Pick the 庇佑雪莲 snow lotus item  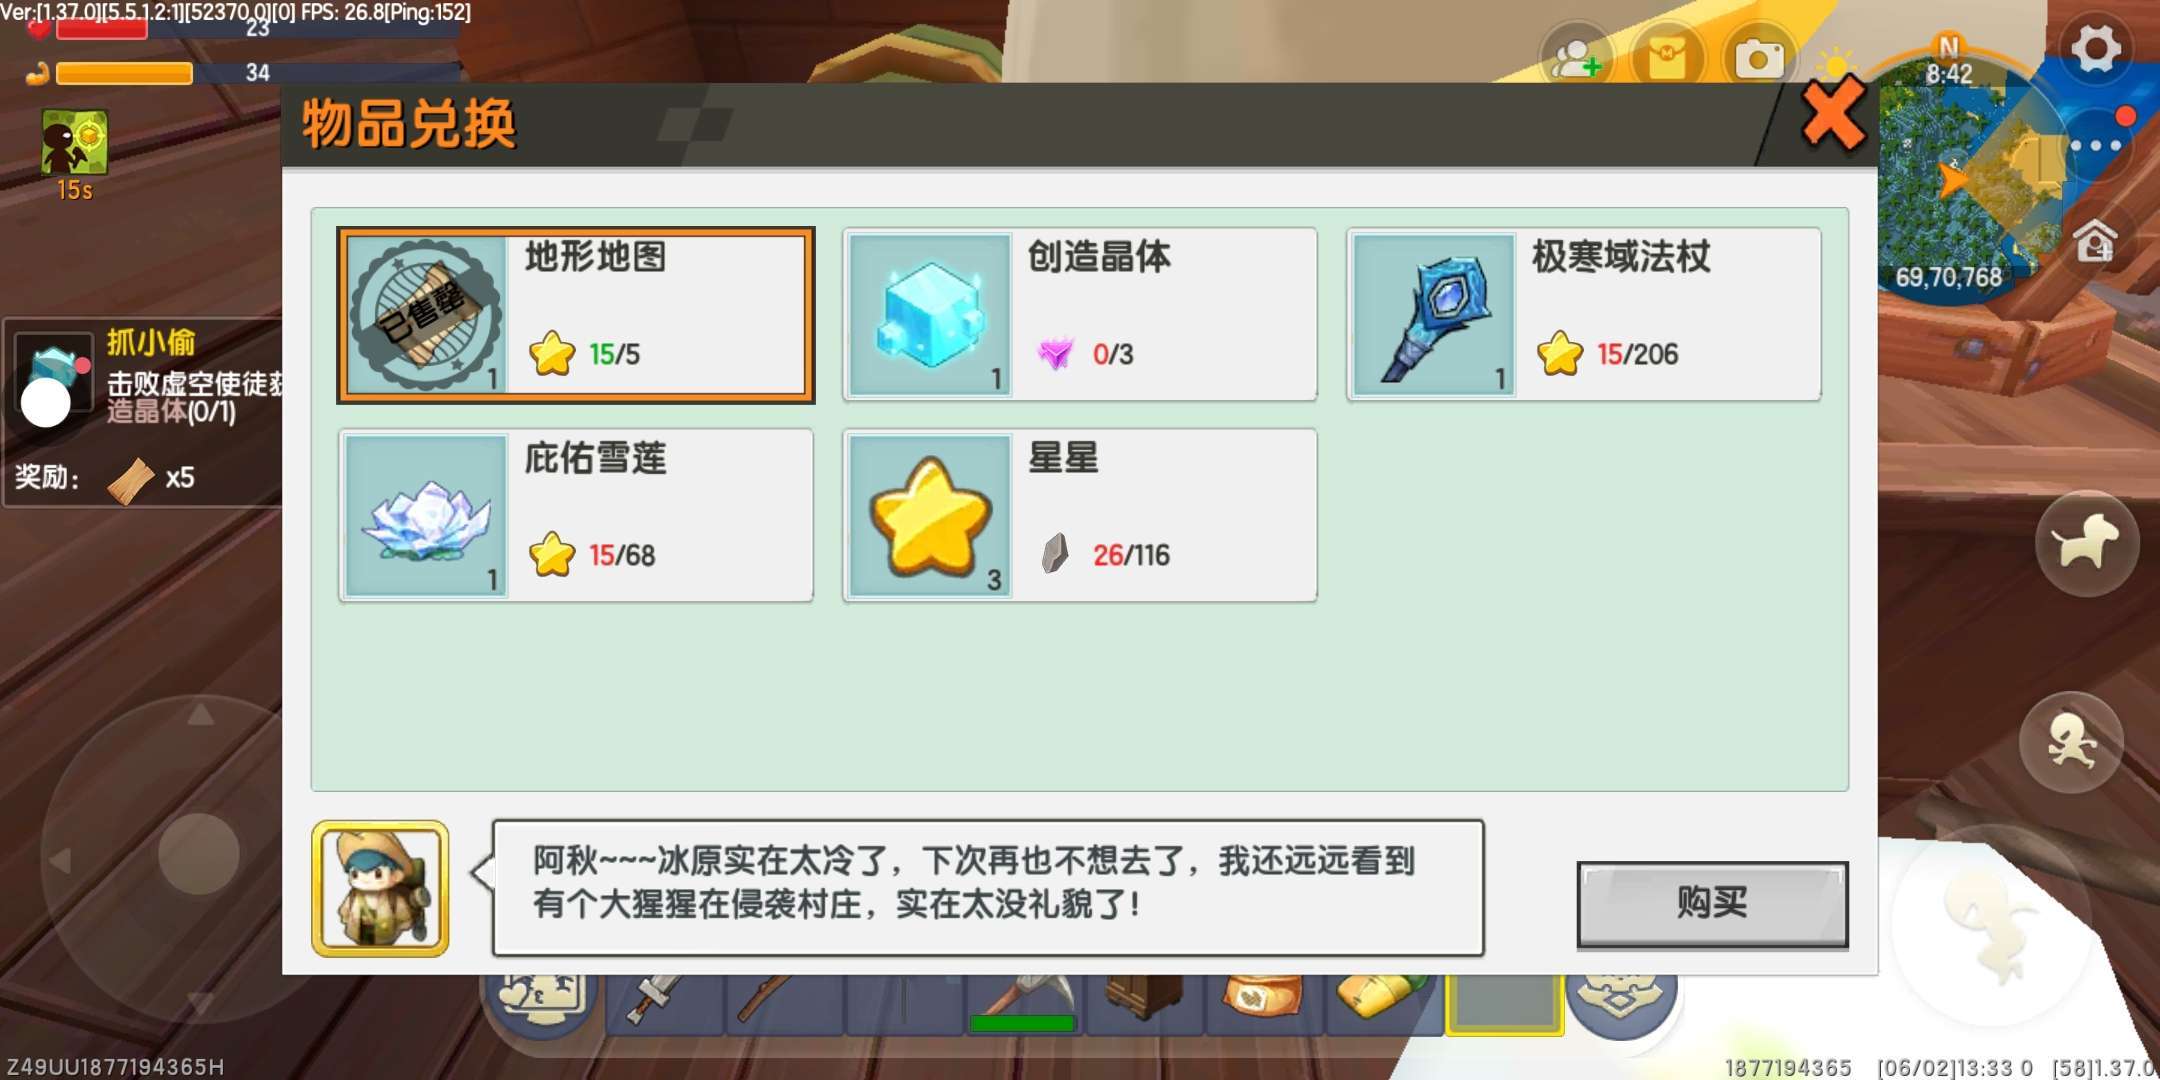click(576, 516)
